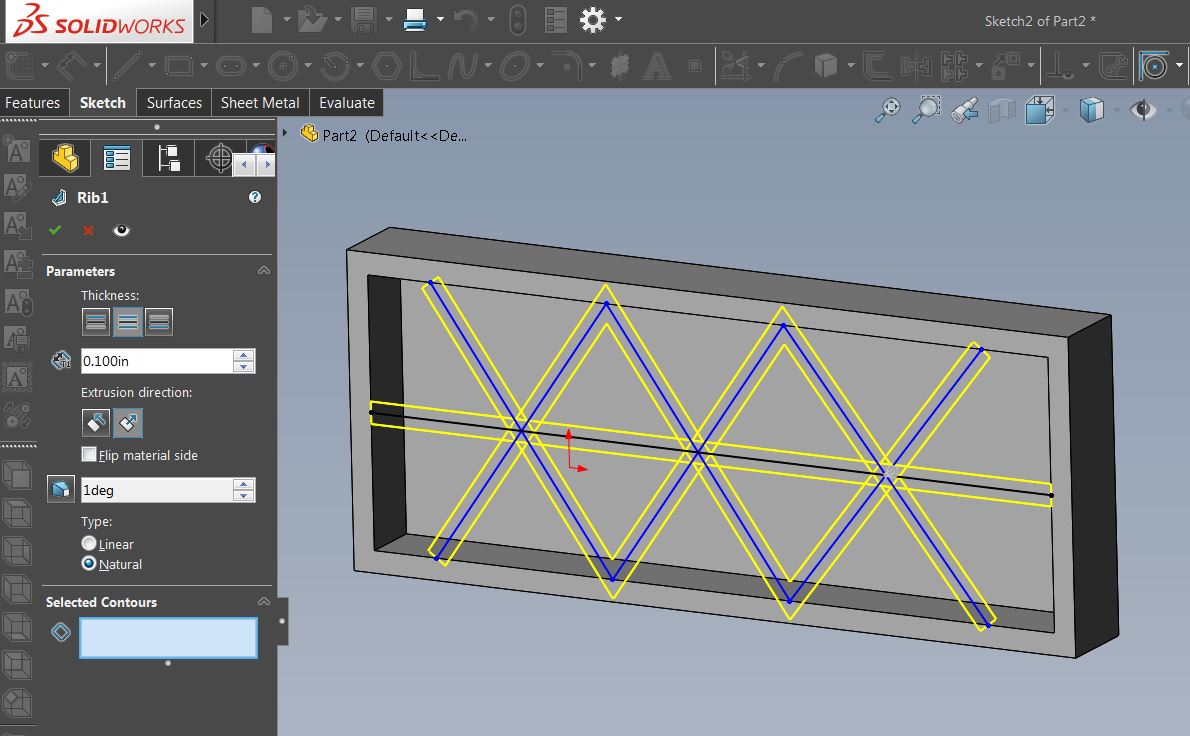
Task: Set thickness to First Side
Action: pos(96,322)
